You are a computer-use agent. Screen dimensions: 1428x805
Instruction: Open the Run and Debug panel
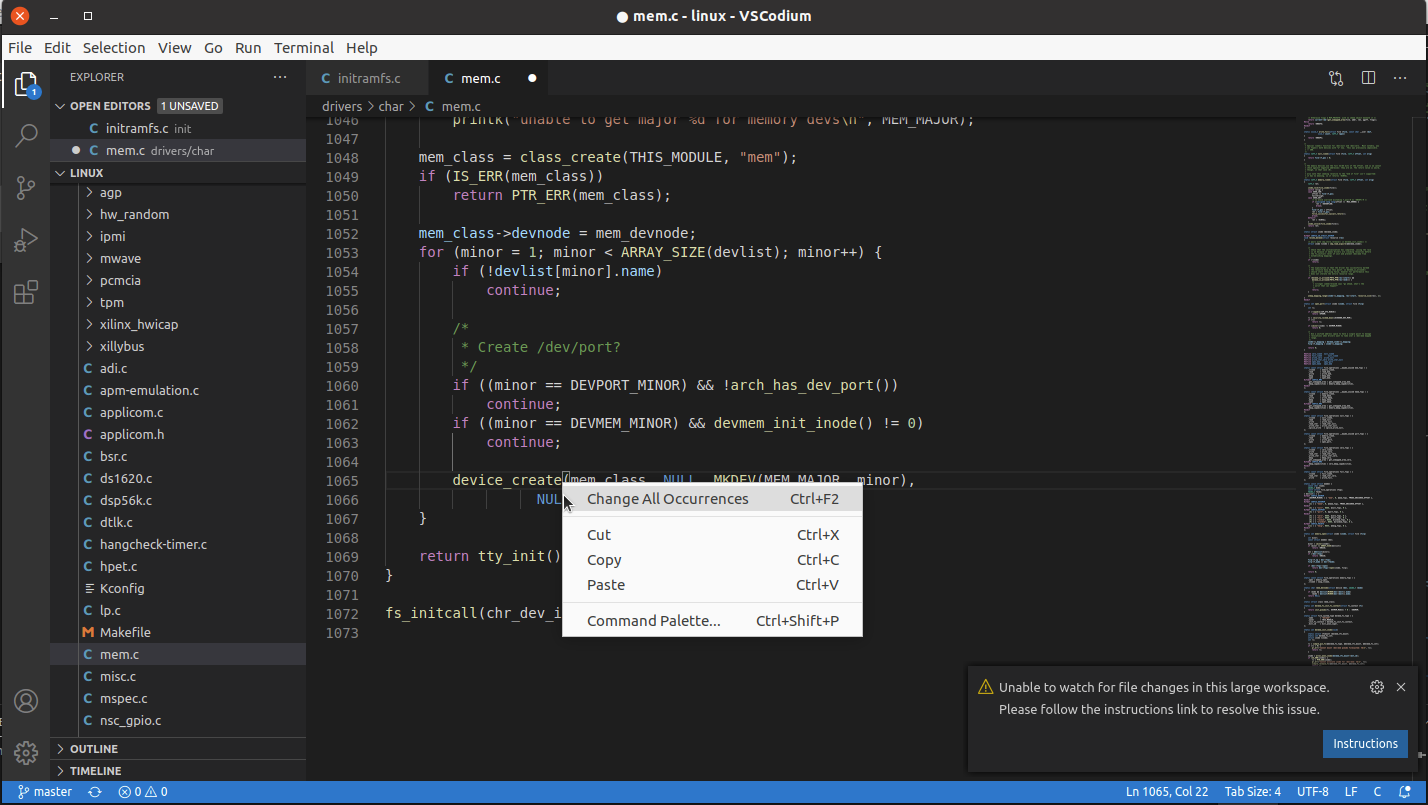point(25,240)
